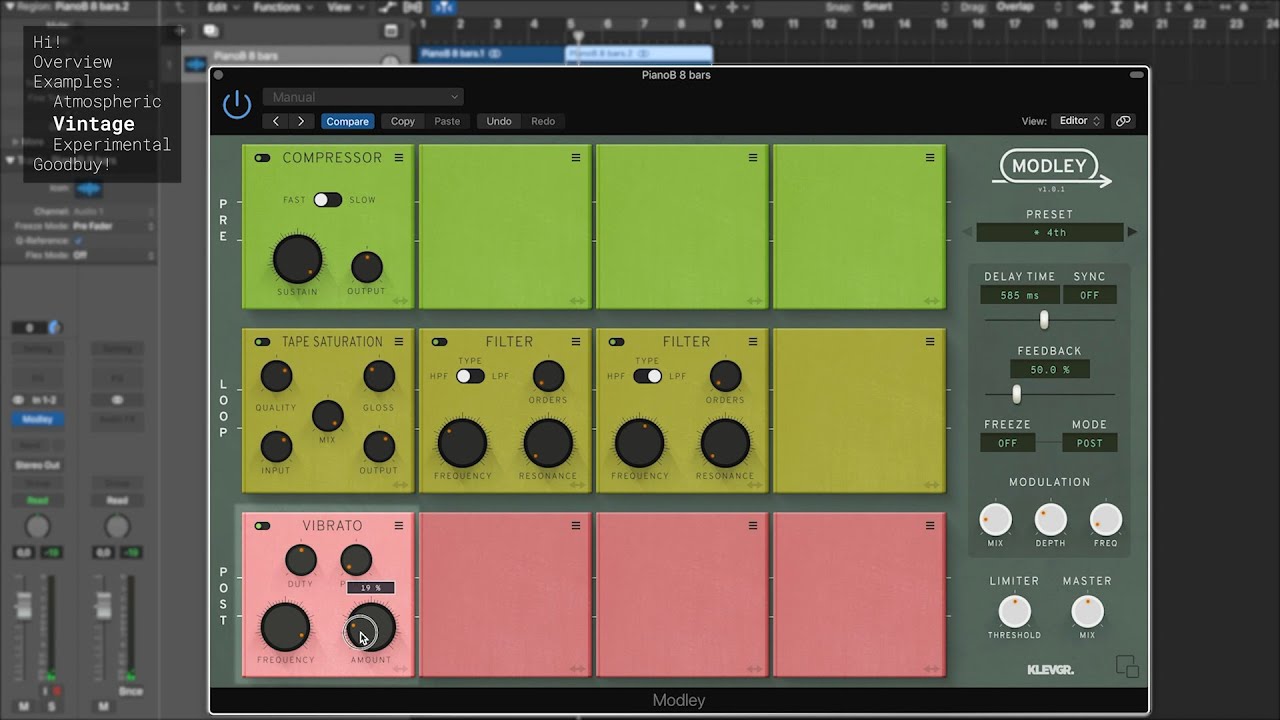1280x720 pixels.
Task: Toggle the Q-Reference checkbox in Logic inspector
Action: click(78, 241)
